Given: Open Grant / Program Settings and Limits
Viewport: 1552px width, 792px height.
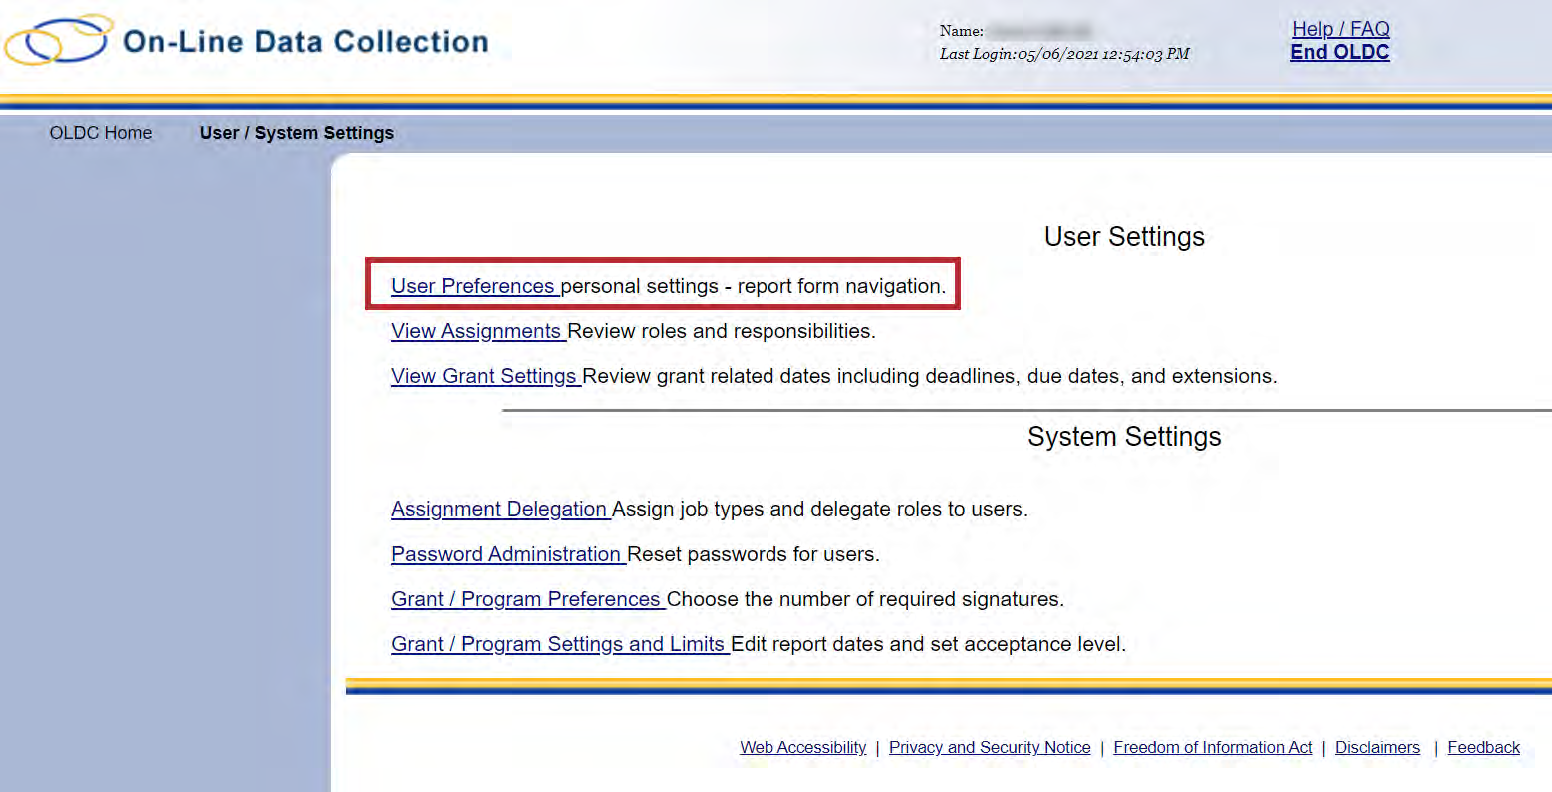Looking at the screenshot, I should [558, 644].
